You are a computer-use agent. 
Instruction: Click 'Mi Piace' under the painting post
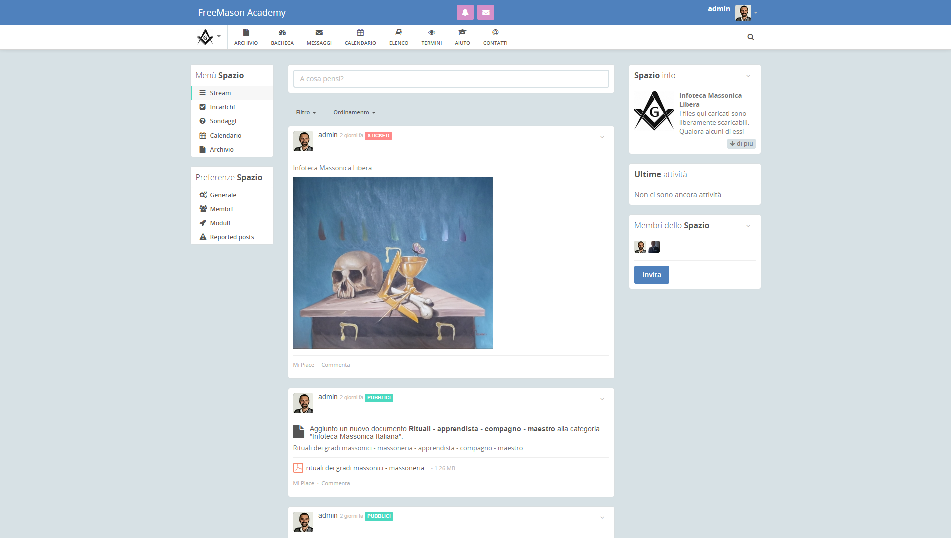tap(303, 365)
